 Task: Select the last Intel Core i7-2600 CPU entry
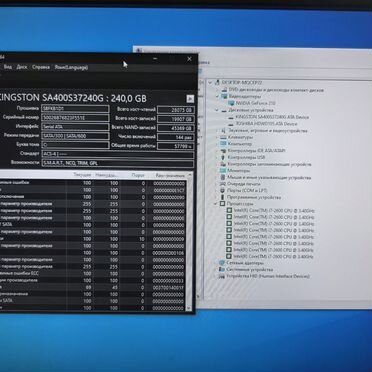point(273,256)
